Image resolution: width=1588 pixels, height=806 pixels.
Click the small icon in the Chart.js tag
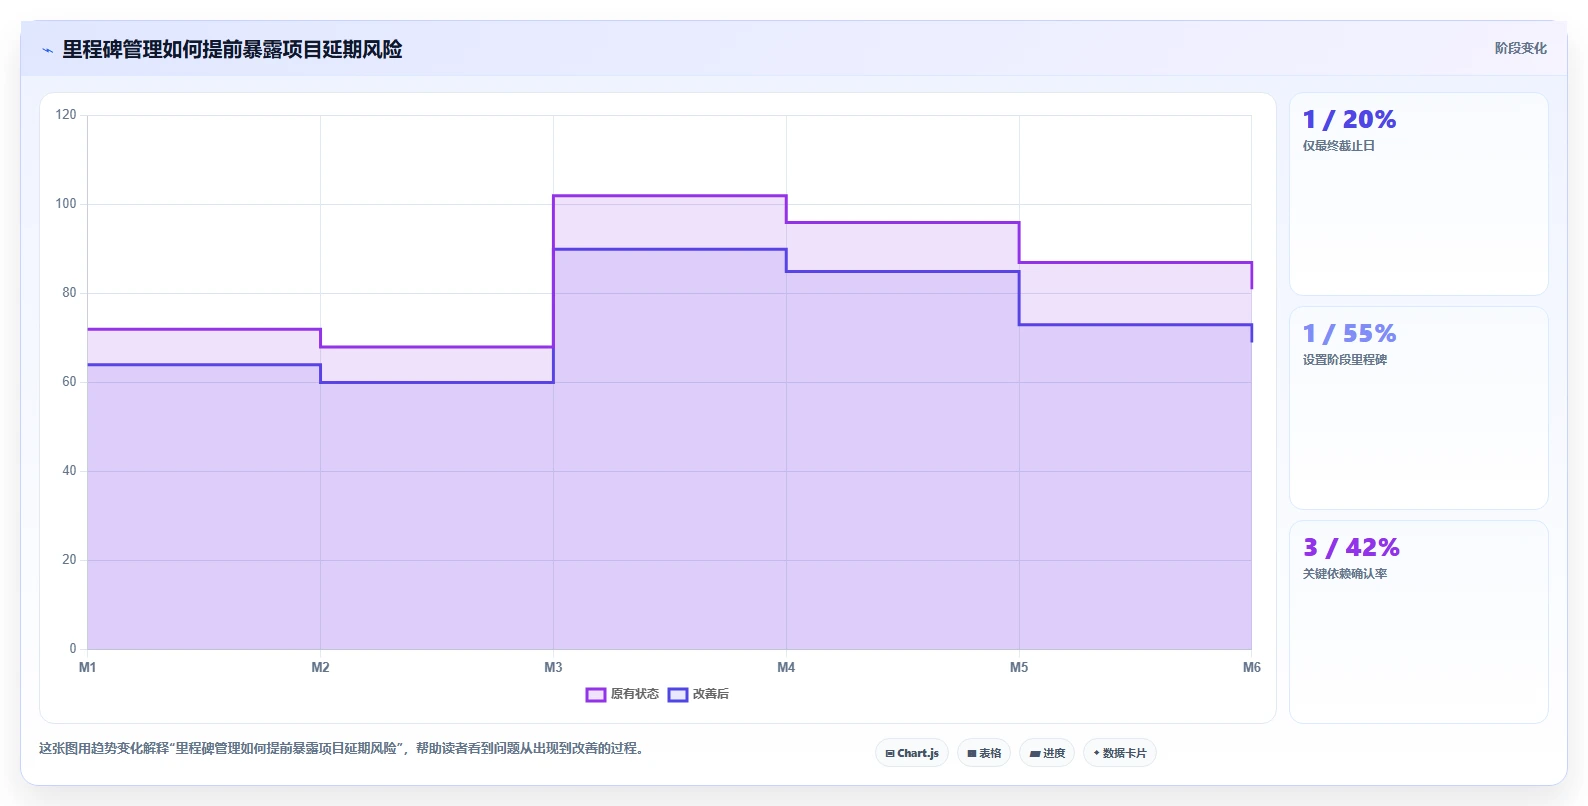(x=890, y=753)
